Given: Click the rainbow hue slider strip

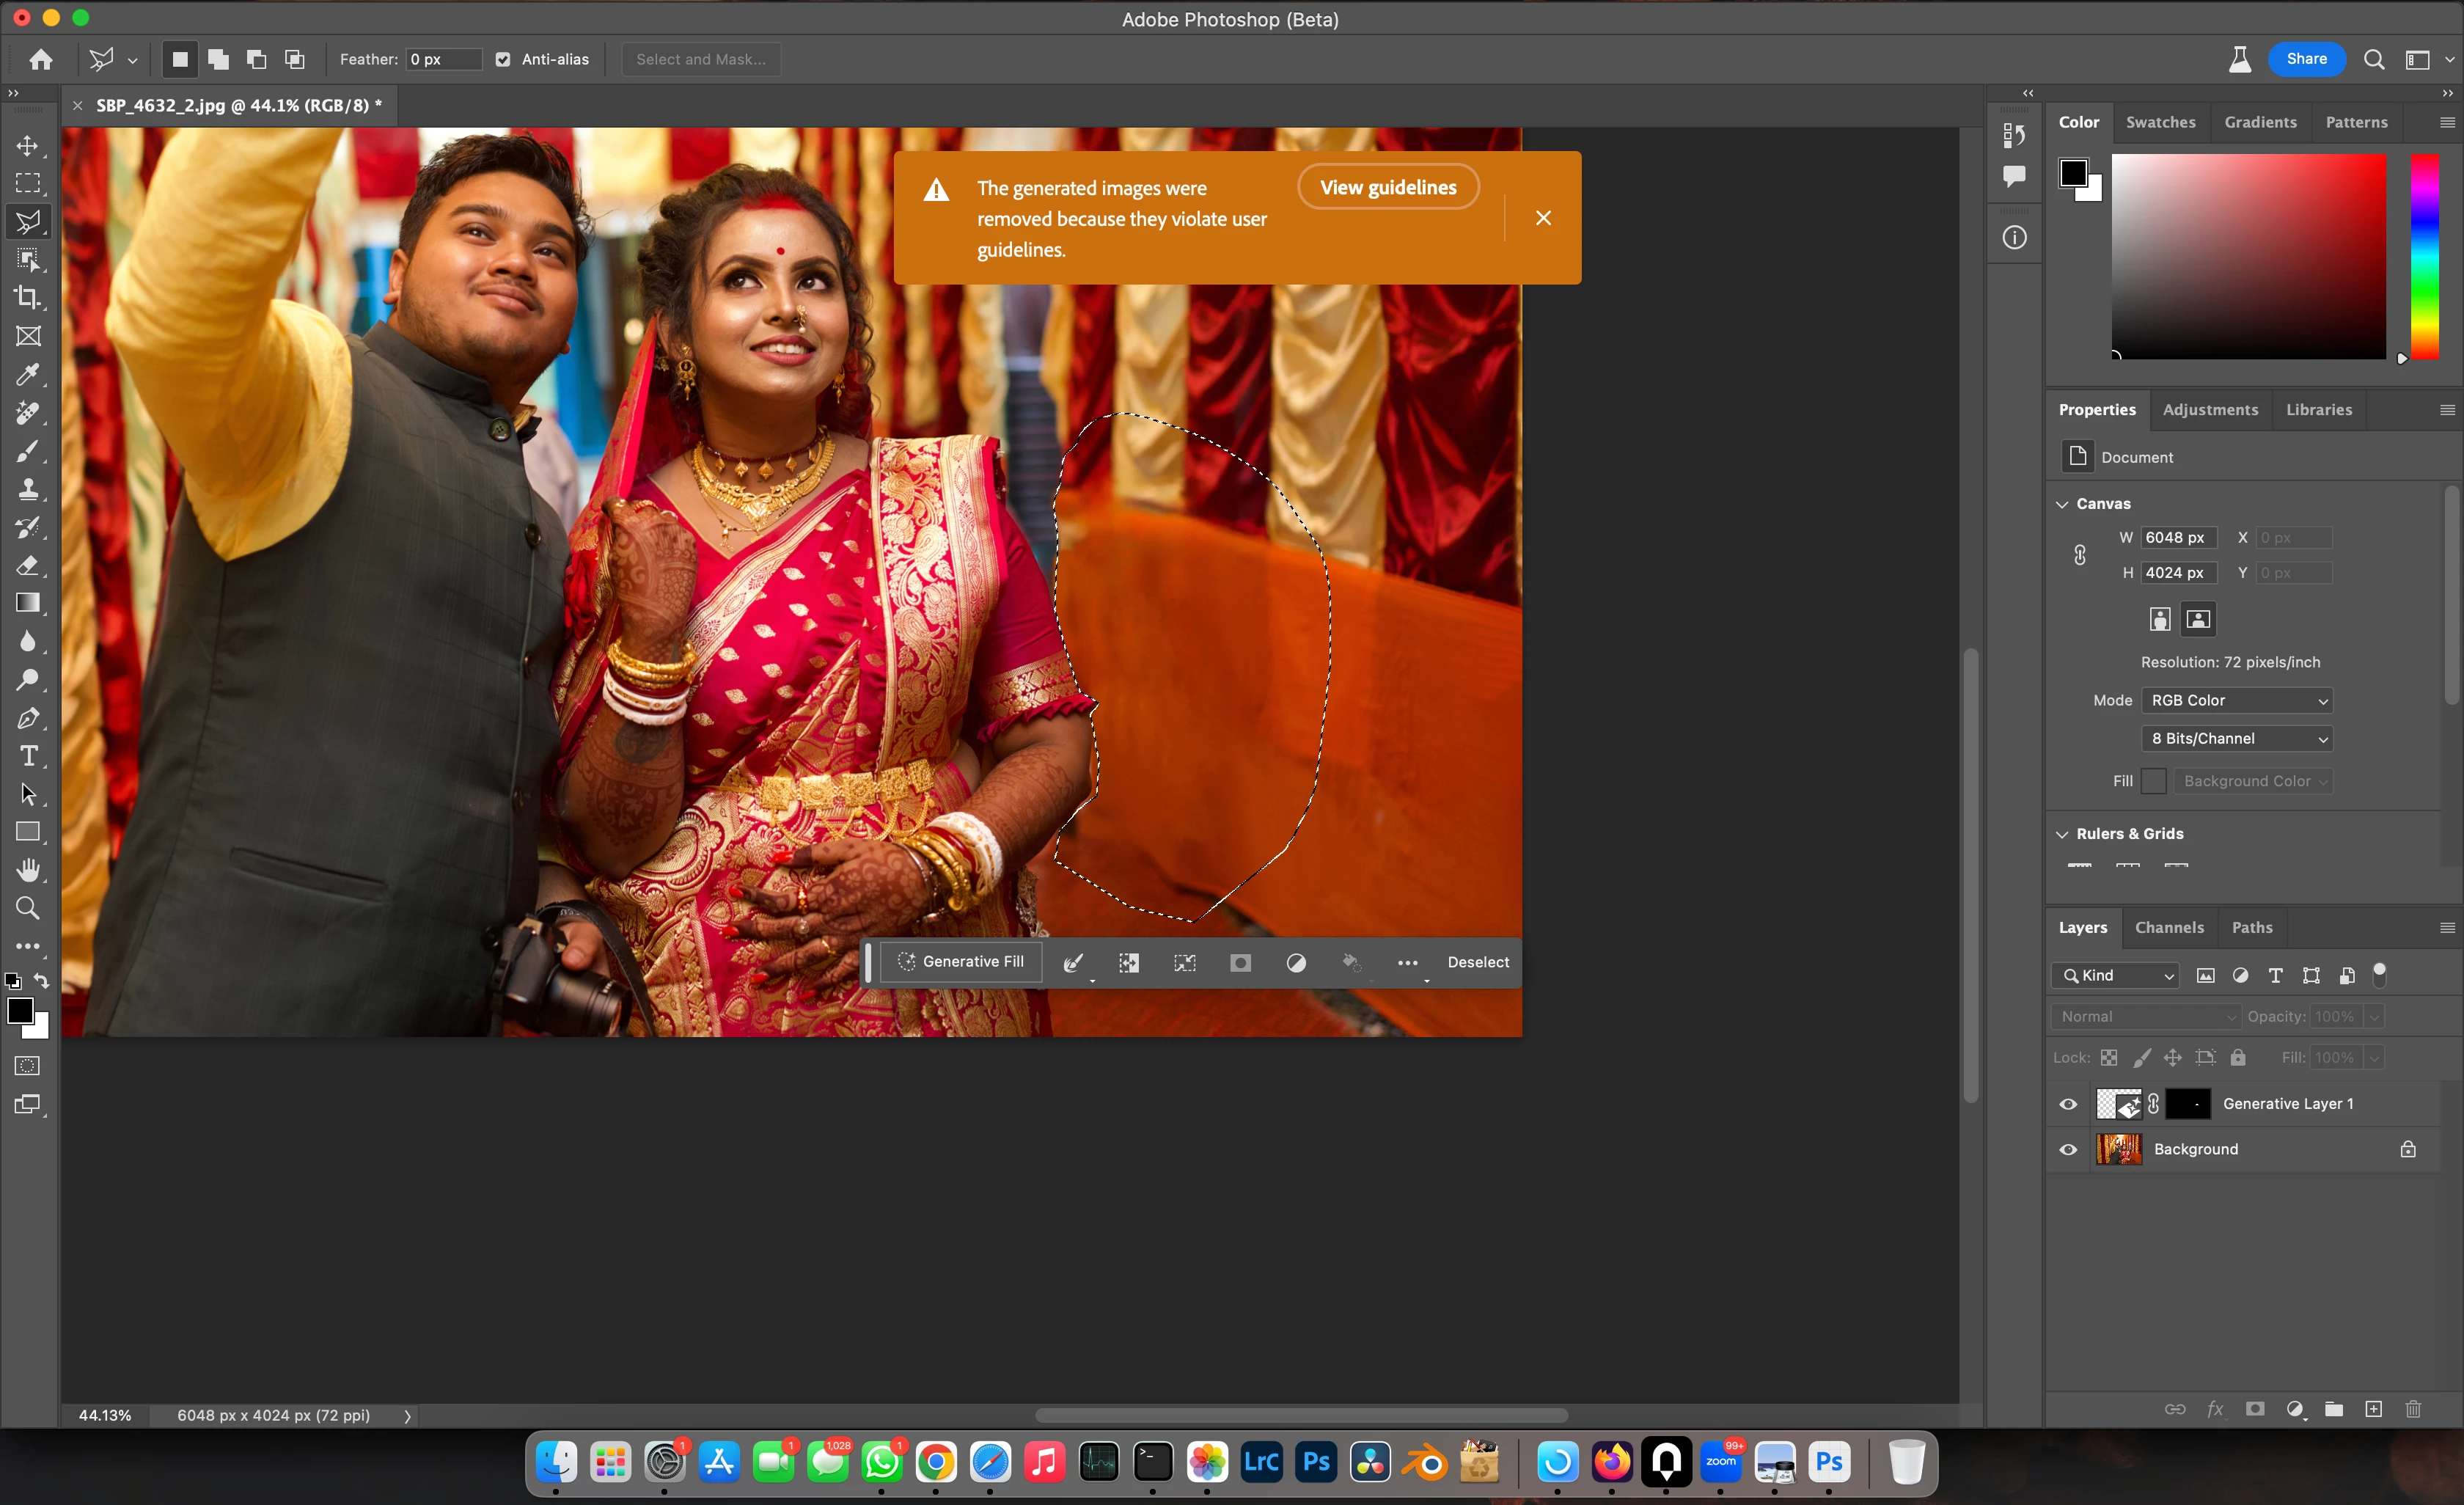Looking at the screenshot, I should [2424, 256].
